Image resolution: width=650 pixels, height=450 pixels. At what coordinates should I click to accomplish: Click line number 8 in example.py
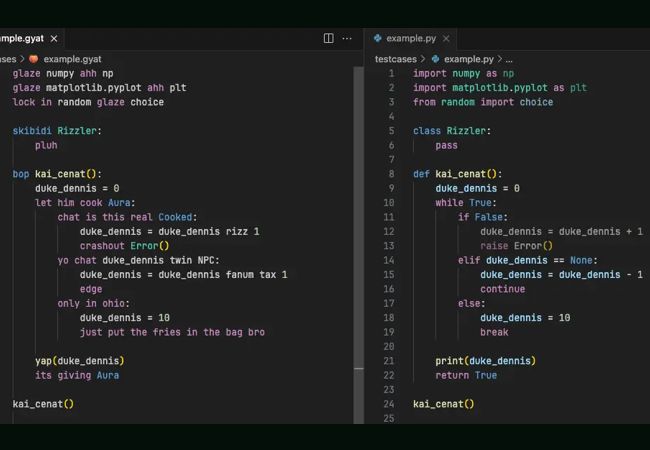[x=391, y=174]
